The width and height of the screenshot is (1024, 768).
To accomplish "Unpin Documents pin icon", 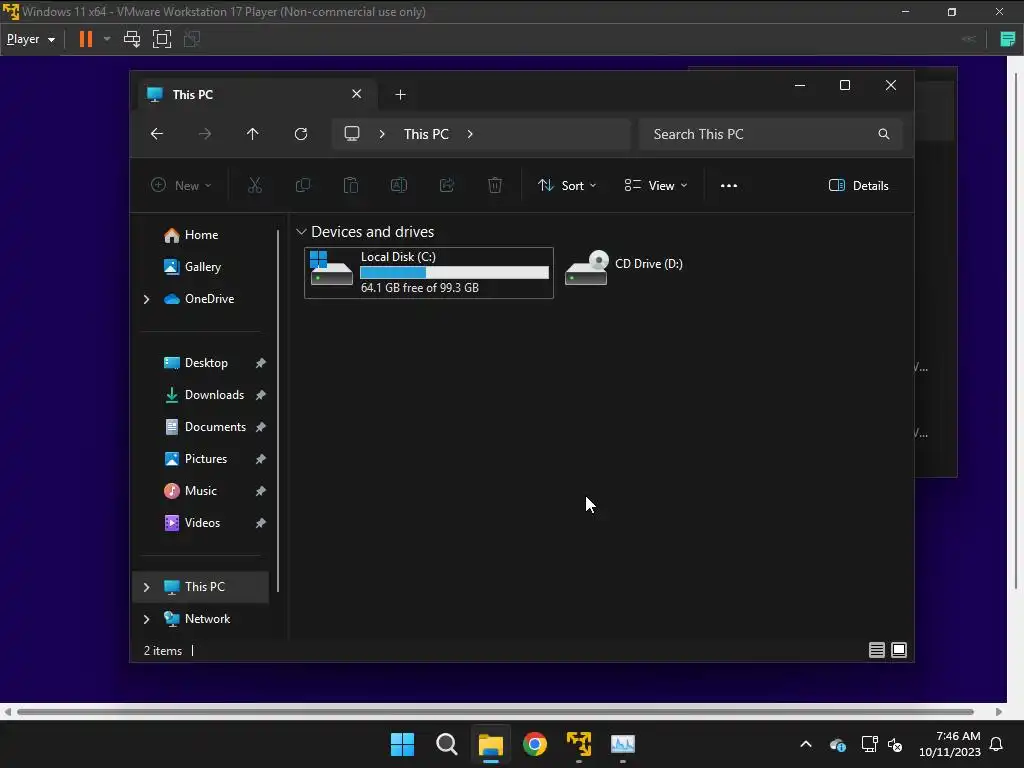I will click(x=261, y=427).
